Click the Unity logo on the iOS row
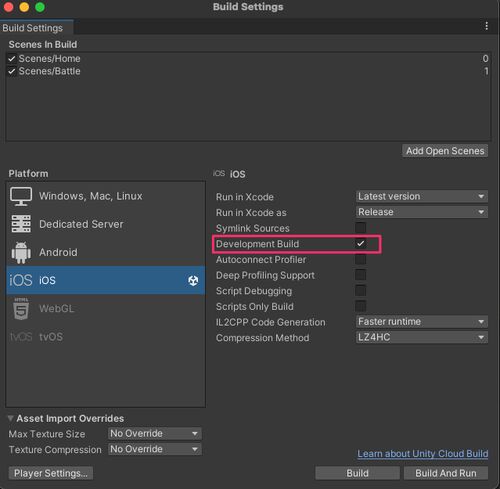Viewport: 500px width, 489px height. [x=193, y=281]
